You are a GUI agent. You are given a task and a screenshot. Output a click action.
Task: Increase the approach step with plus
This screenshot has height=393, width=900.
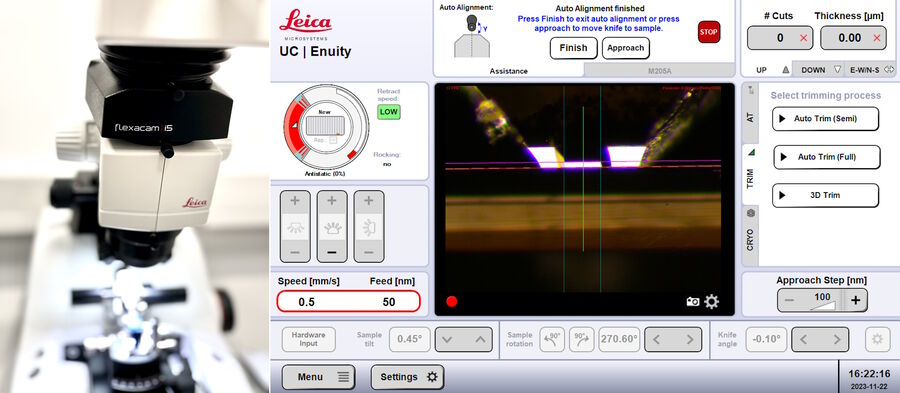tap(855, 300)
